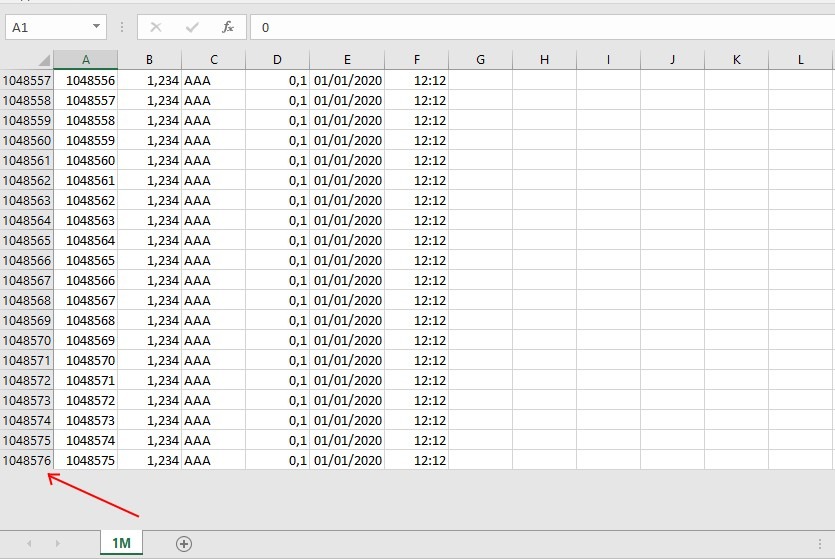Click AAA cell in row 1048559
The image size is (835, 559).
pos(214,120)
